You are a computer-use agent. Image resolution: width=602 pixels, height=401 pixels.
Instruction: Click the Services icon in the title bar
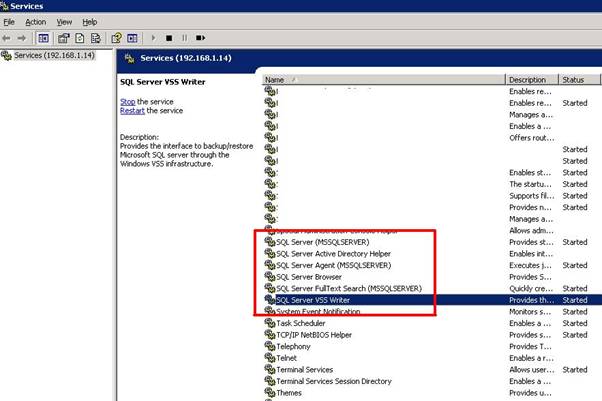tap(4, 6)
